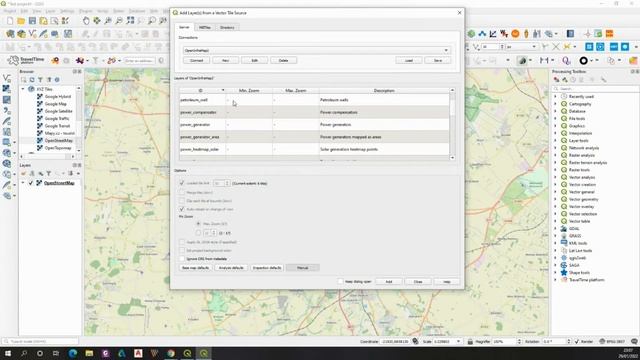Toggle OpenStreetMap layer visibility checkbox
Screen dimensions: 640x360
pos(31,183)
